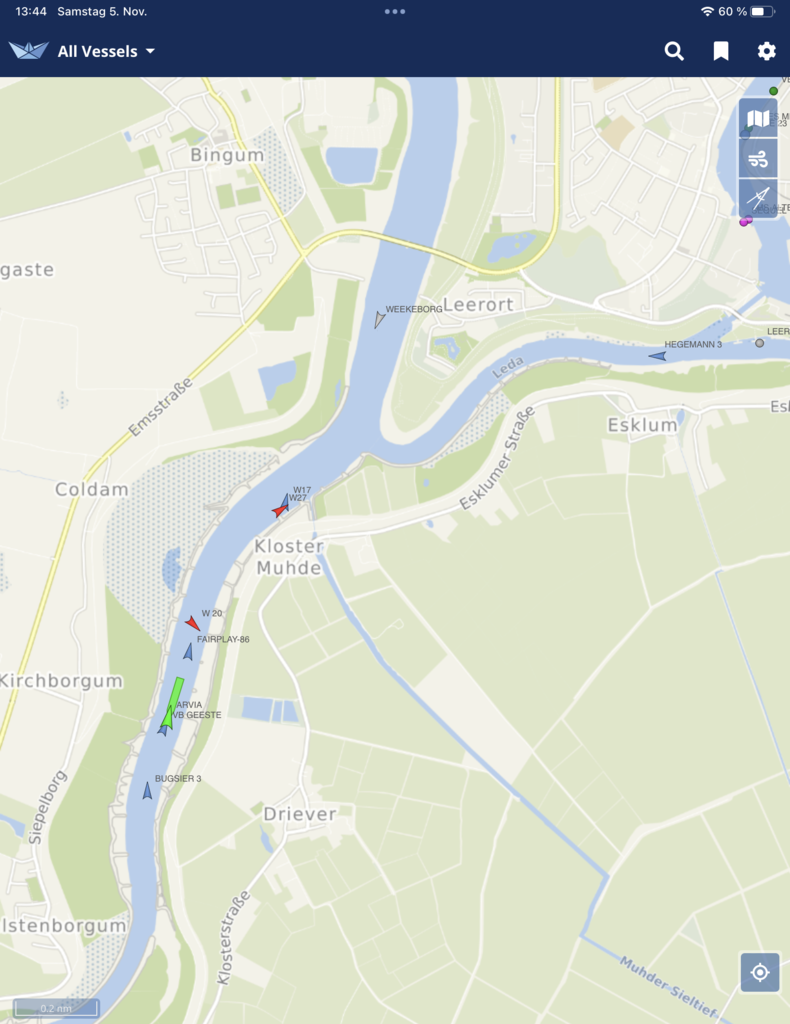Select the WEEKEBORG vessel marker

click(x=379, y=319)
